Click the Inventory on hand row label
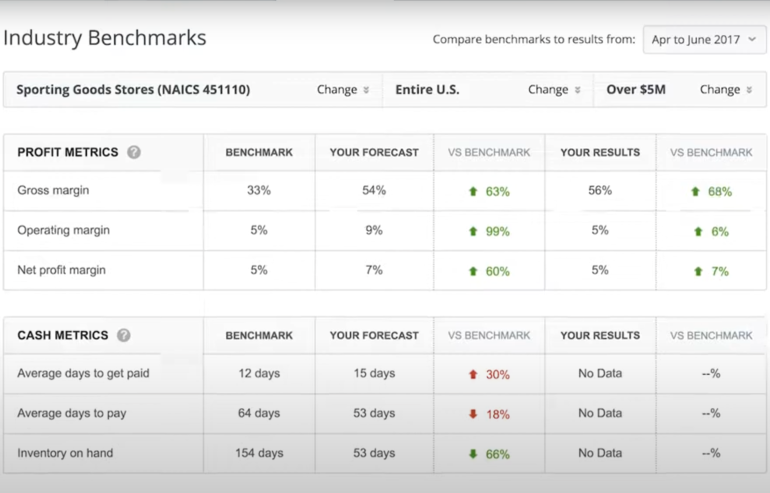This screenshot has height=493, width=770. [x=65, y=453]
